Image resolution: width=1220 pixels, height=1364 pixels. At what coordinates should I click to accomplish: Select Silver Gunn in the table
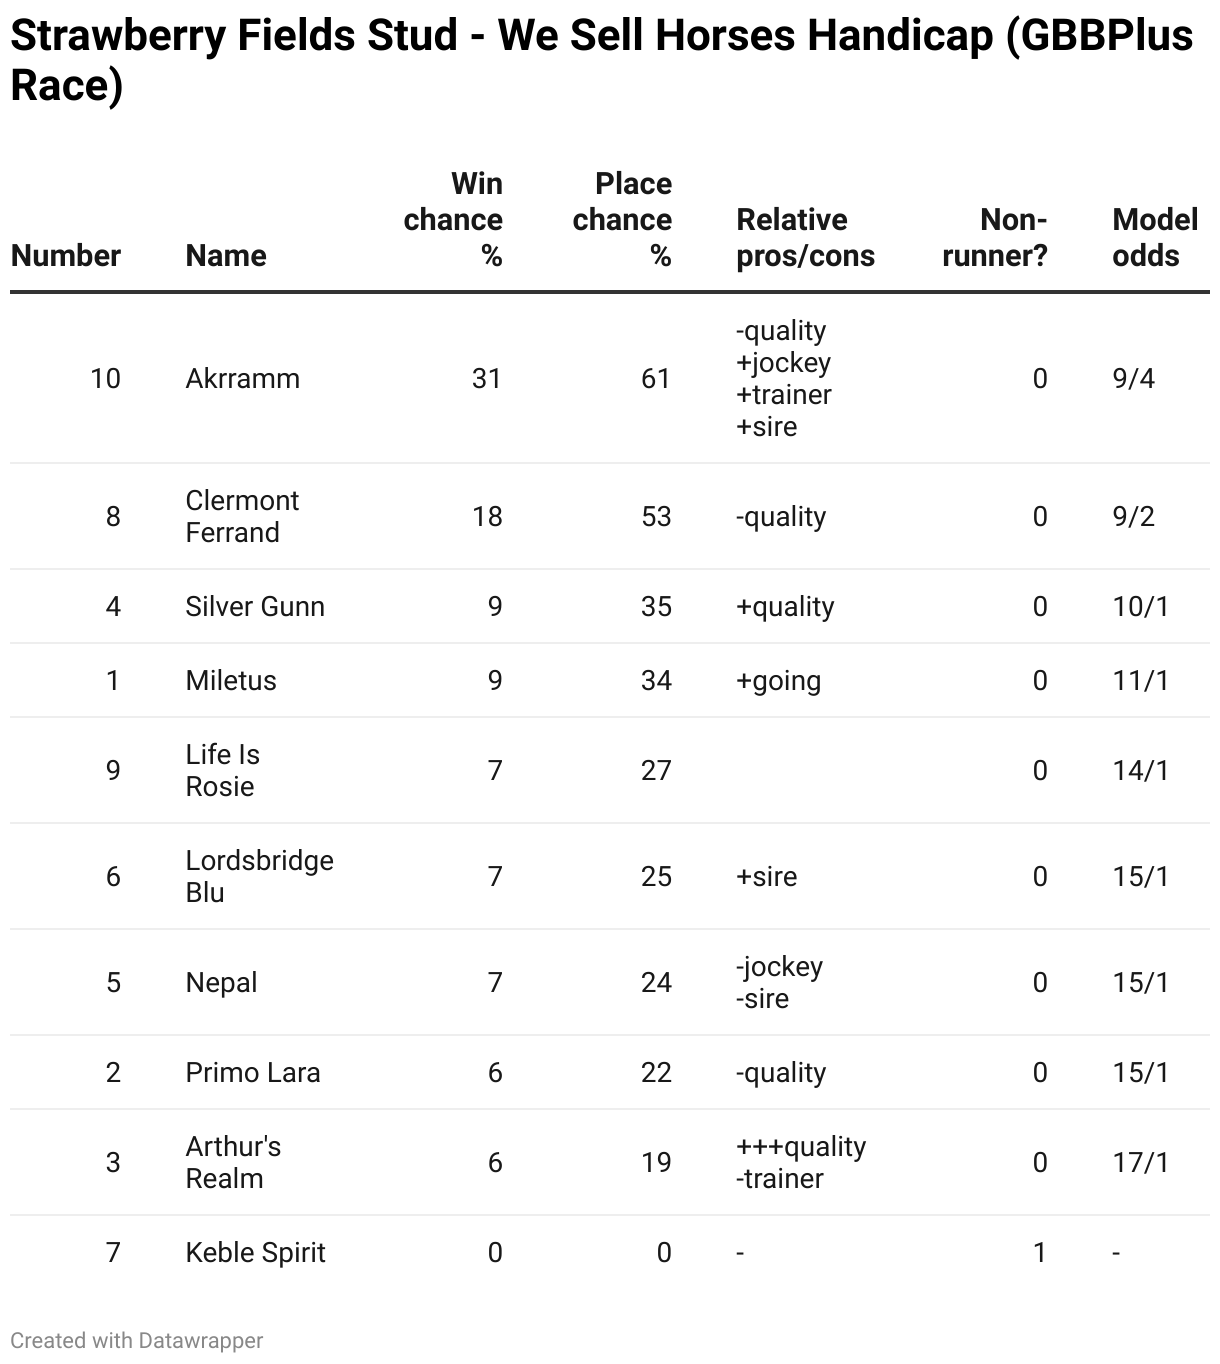point(255,606)
